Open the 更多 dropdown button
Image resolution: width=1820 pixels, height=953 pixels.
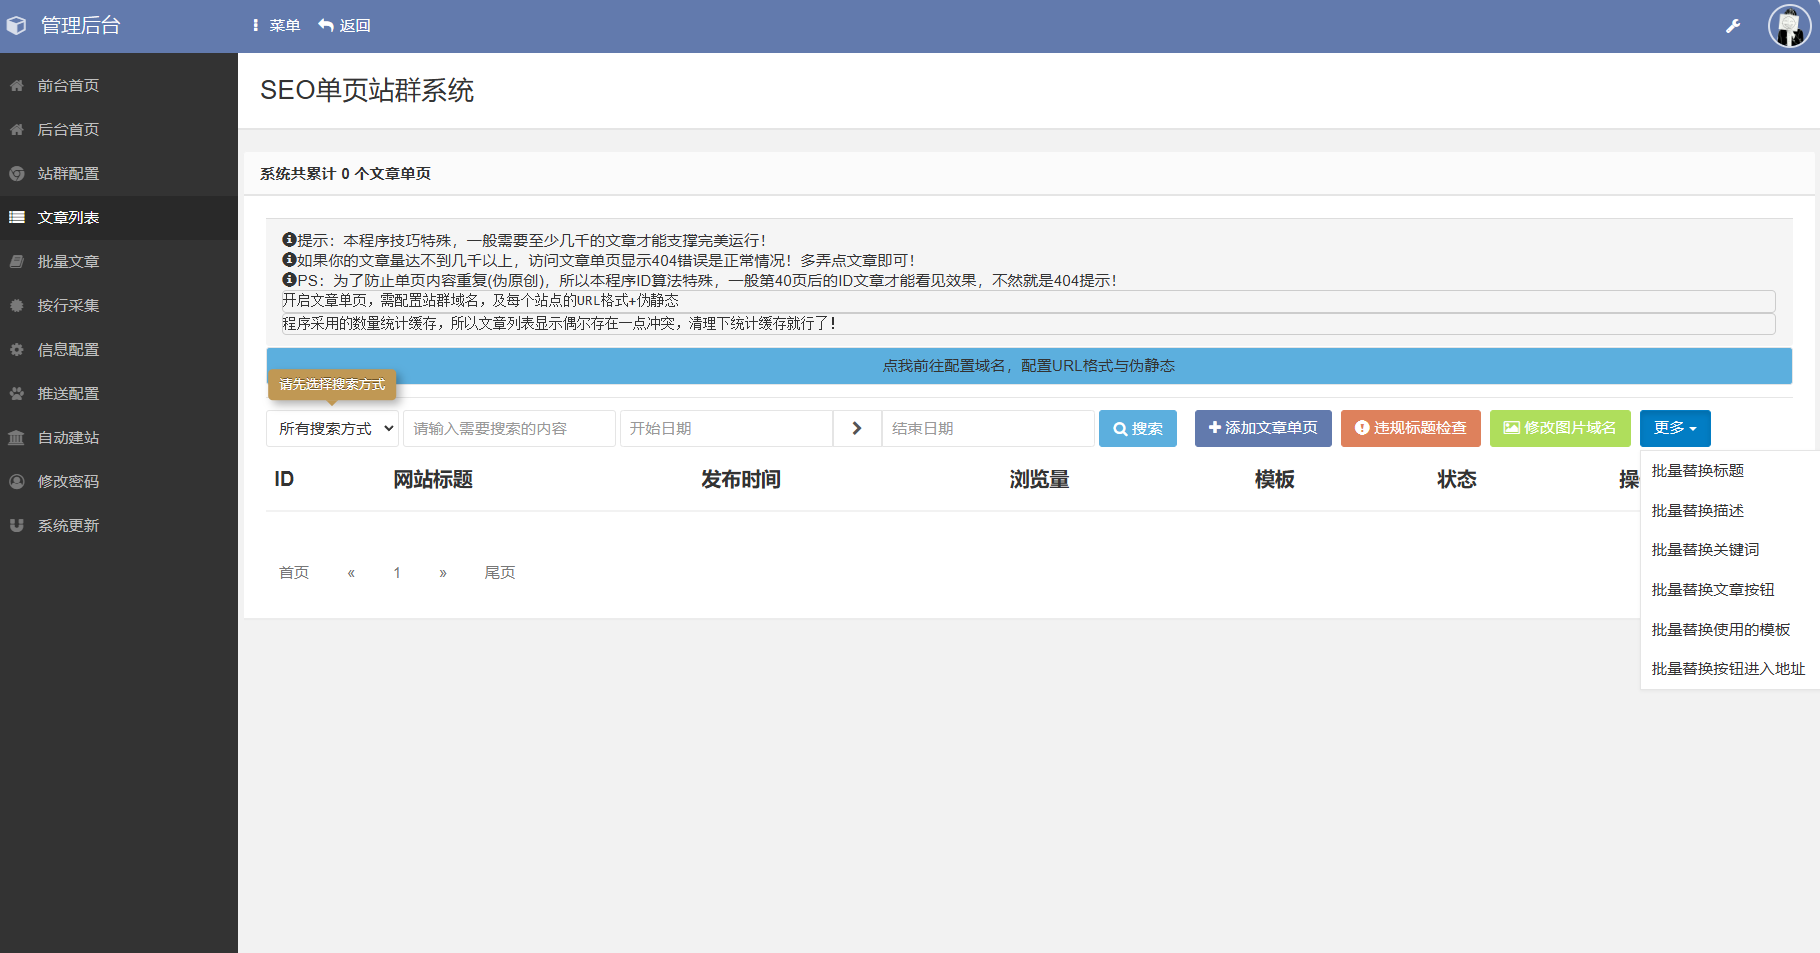coord(1674,428)
